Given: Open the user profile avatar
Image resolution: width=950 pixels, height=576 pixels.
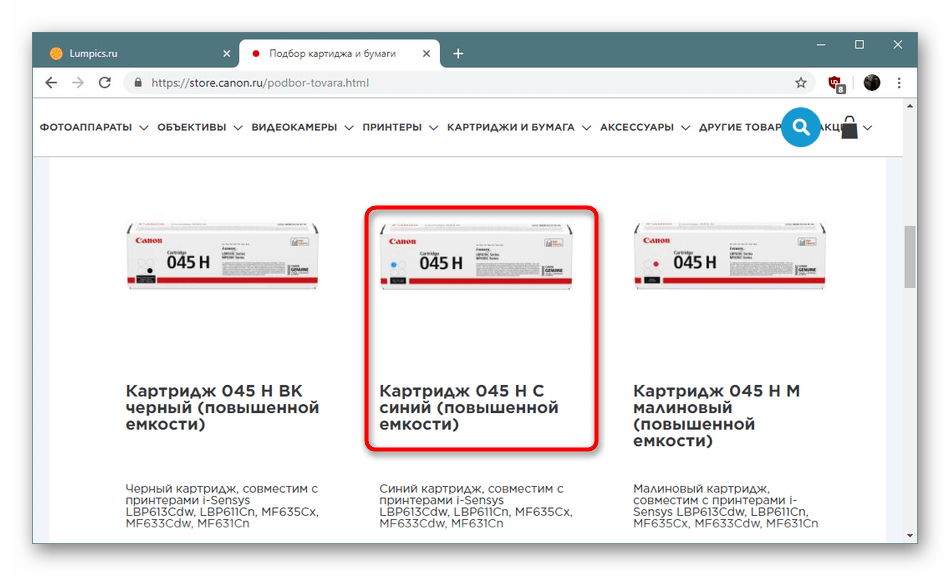Looking at the screenshot, I should [x=872, y=83].
